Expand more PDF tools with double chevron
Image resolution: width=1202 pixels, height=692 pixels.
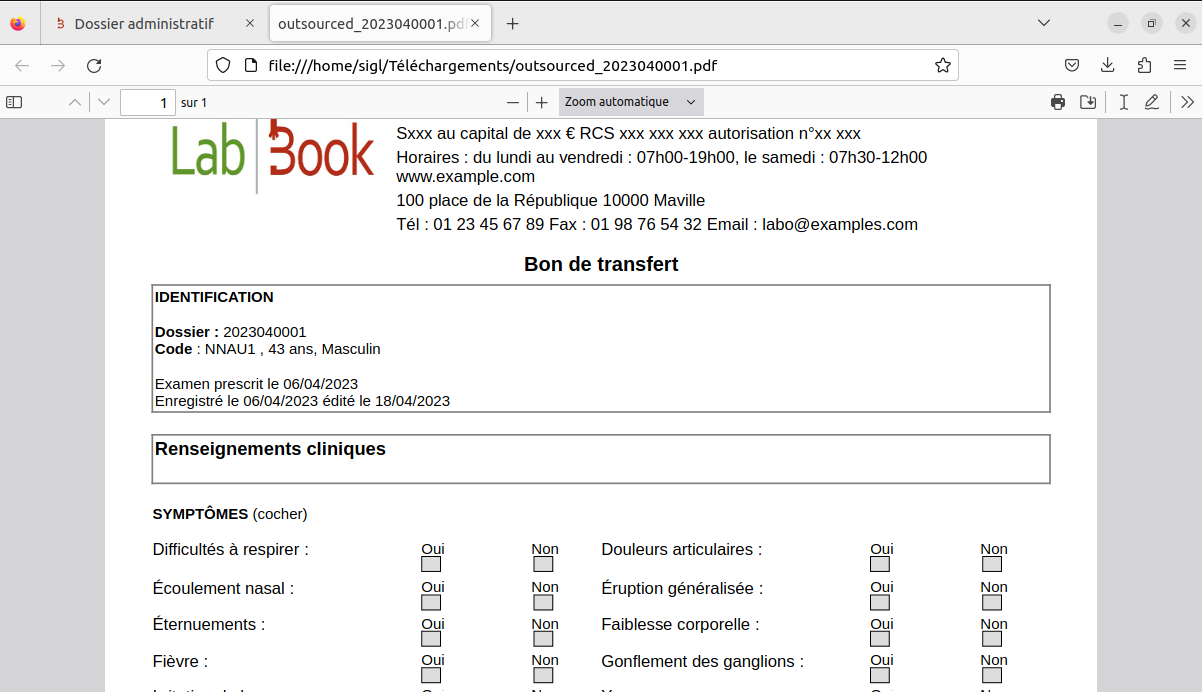(1188, 101)
